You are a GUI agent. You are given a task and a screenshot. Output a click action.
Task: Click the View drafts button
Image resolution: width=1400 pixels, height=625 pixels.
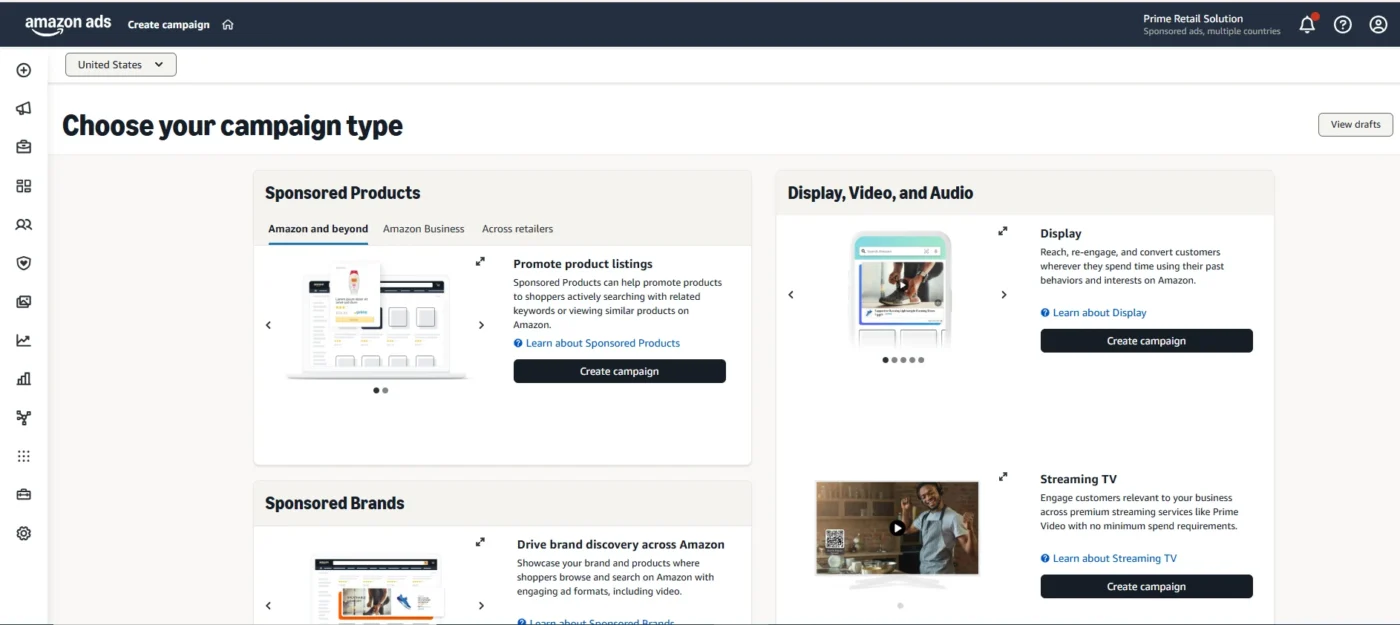(x=1355, y=125)
